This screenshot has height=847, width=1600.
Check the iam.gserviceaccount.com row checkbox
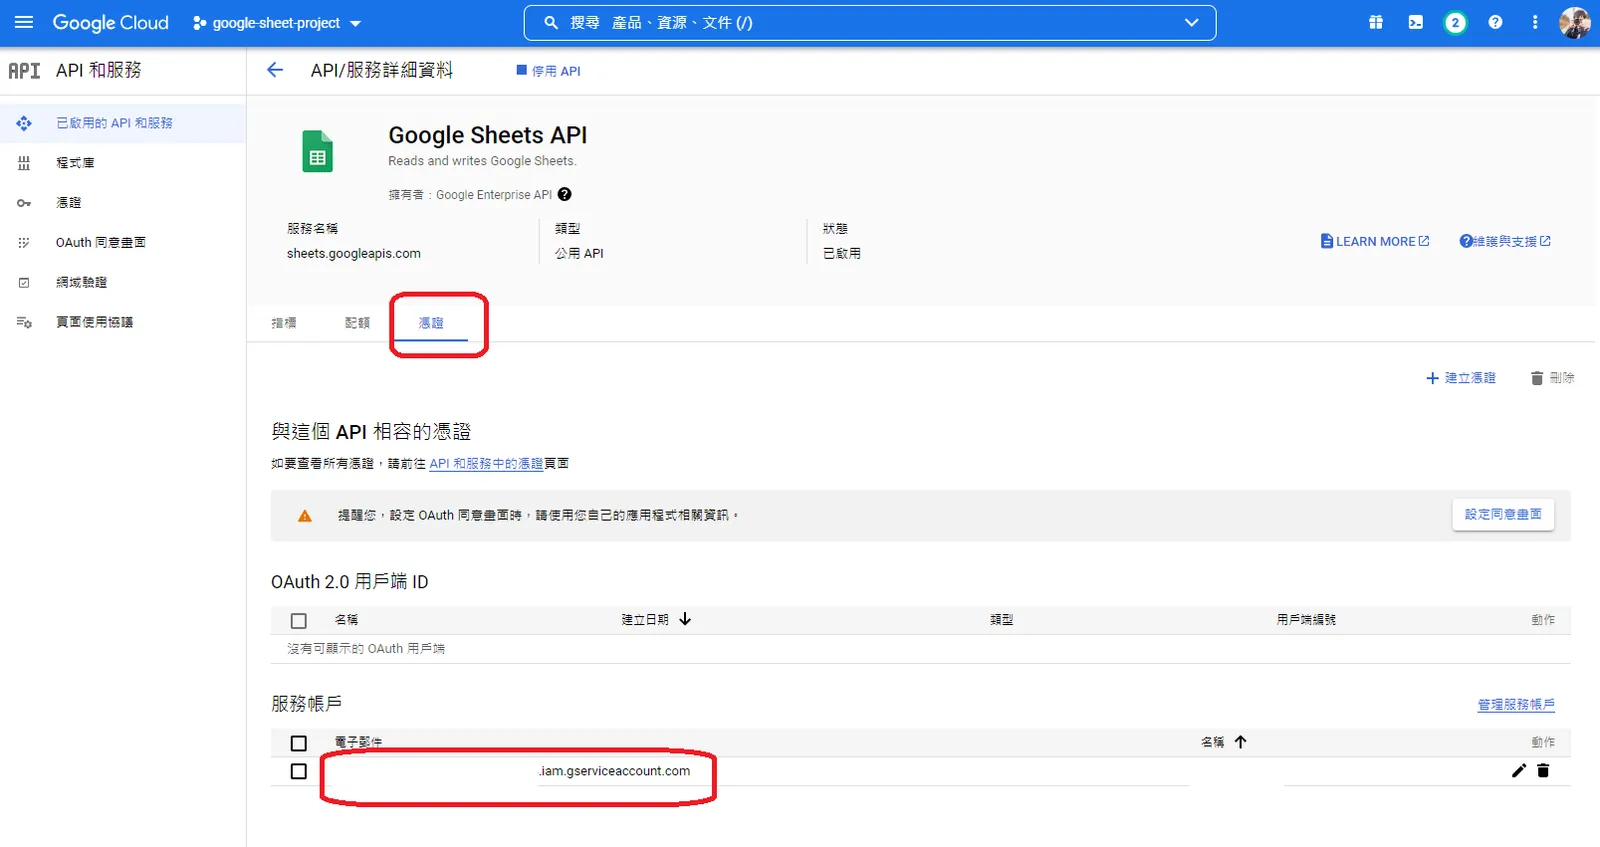pyautogui.click(x=298, y=771)
